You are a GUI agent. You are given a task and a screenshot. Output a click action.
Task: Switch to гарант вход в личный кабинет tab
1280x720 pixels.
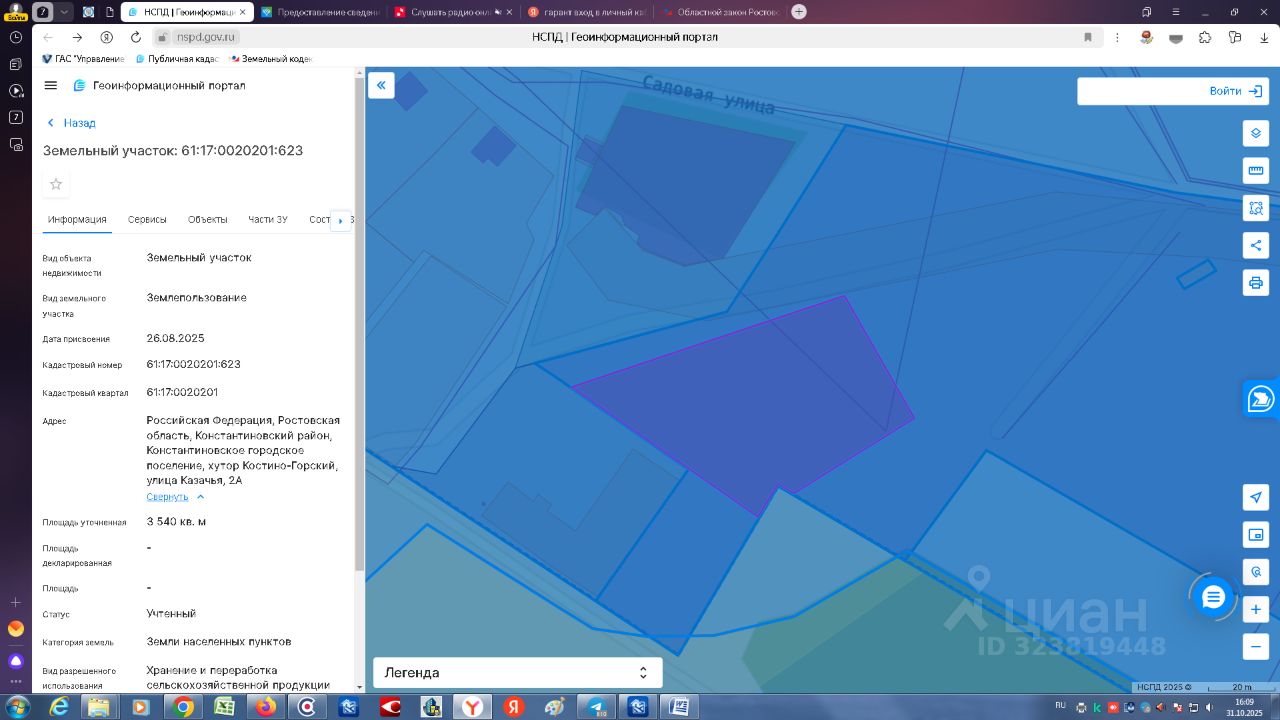coord(586,12)
